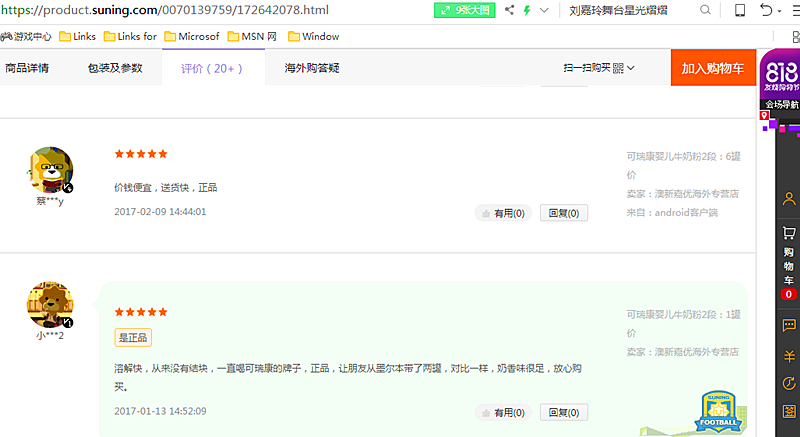Click the chat message icon in sidebar
Viewport: 800px width, 437px height.
click(x=789, y=326)
